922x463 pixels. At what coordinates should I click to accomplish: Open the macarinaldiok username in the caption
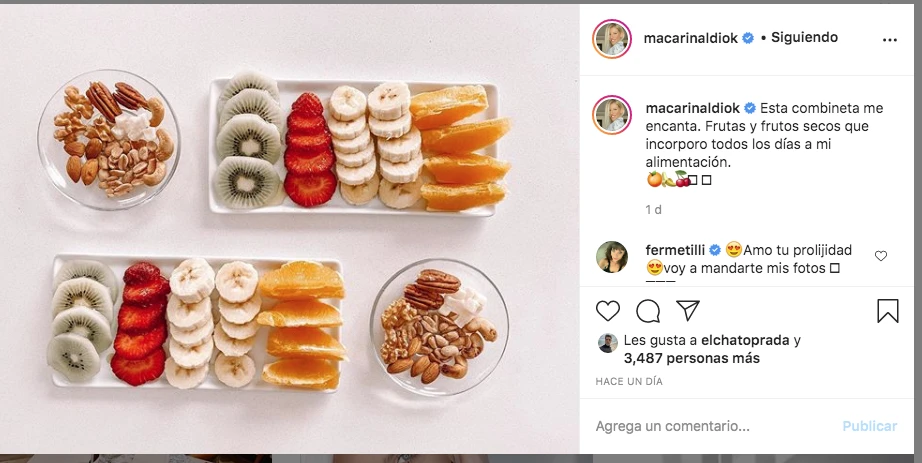[x=692, y=107]
